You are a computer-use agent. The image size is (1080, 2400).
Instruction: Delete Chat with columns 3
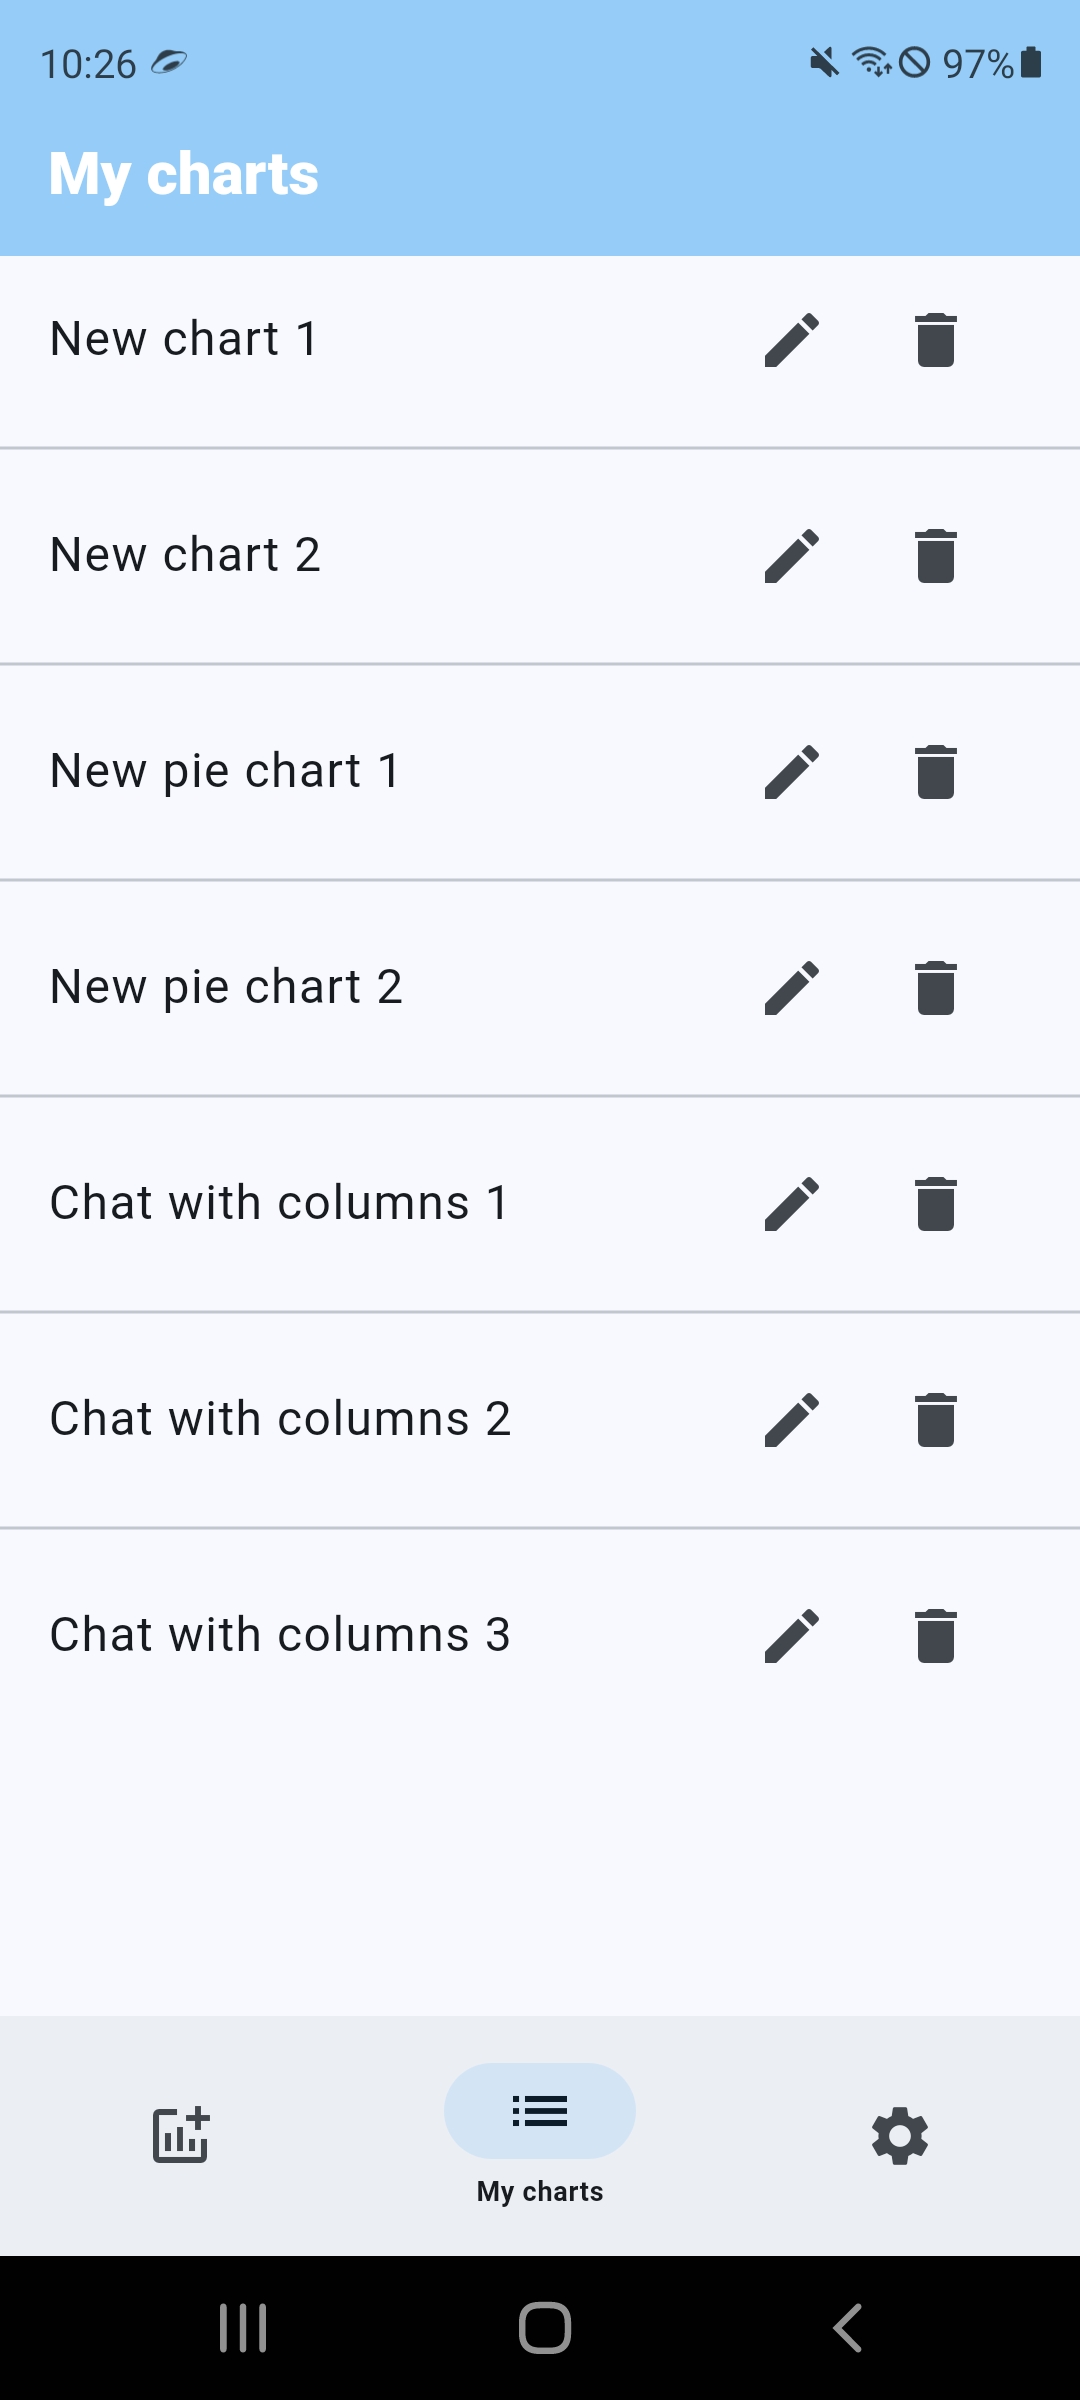936,1636
